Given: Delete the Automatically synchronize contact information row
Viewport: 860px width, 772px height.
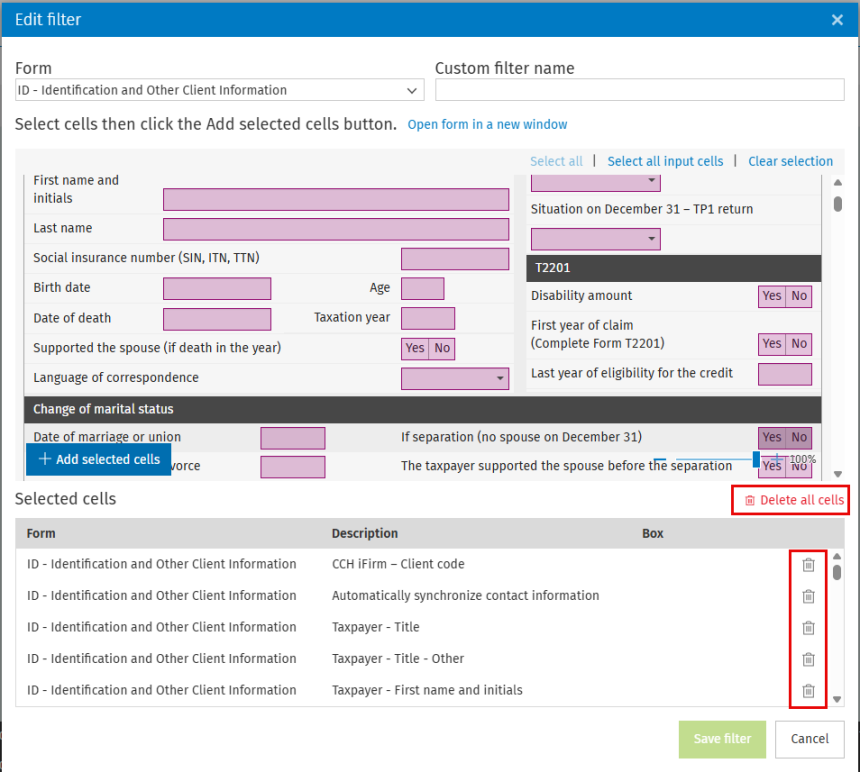Looking at the screenshot, I should coord(808,596).
